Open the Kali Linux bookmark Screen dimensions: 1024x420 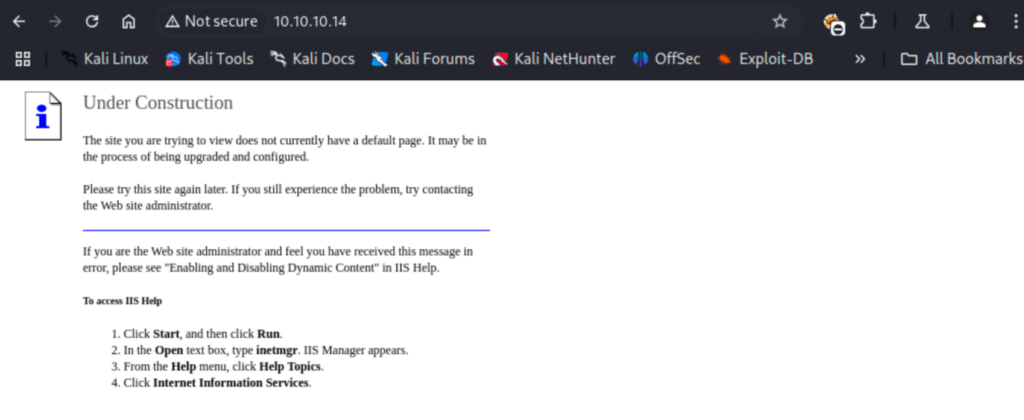[104, 59]
